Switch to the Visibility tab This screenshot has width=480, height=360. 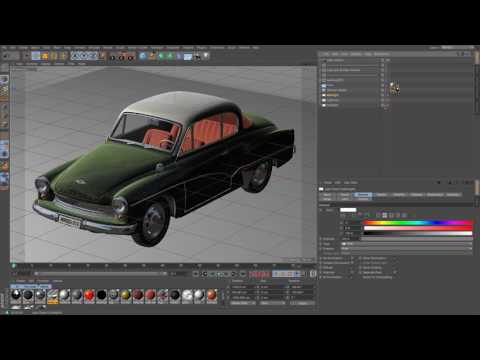[x=399, y=195]
